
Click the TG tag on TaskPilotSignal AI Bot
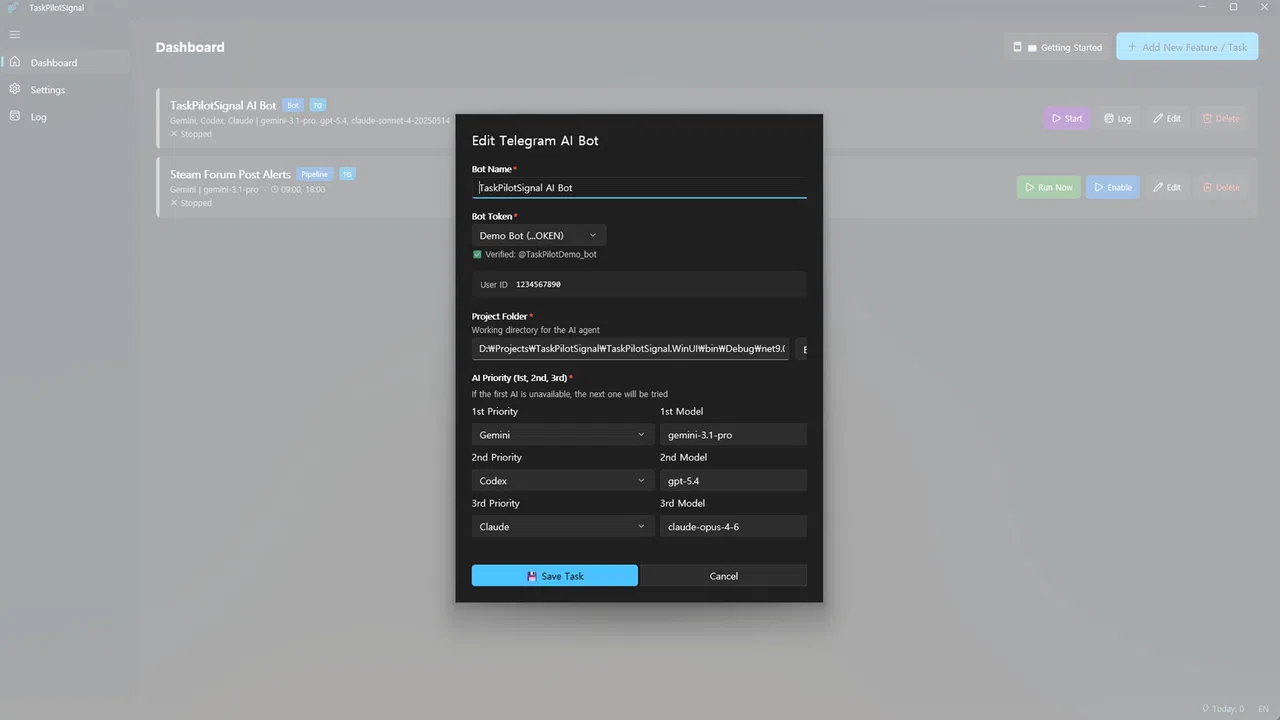(x=317, y=105)
